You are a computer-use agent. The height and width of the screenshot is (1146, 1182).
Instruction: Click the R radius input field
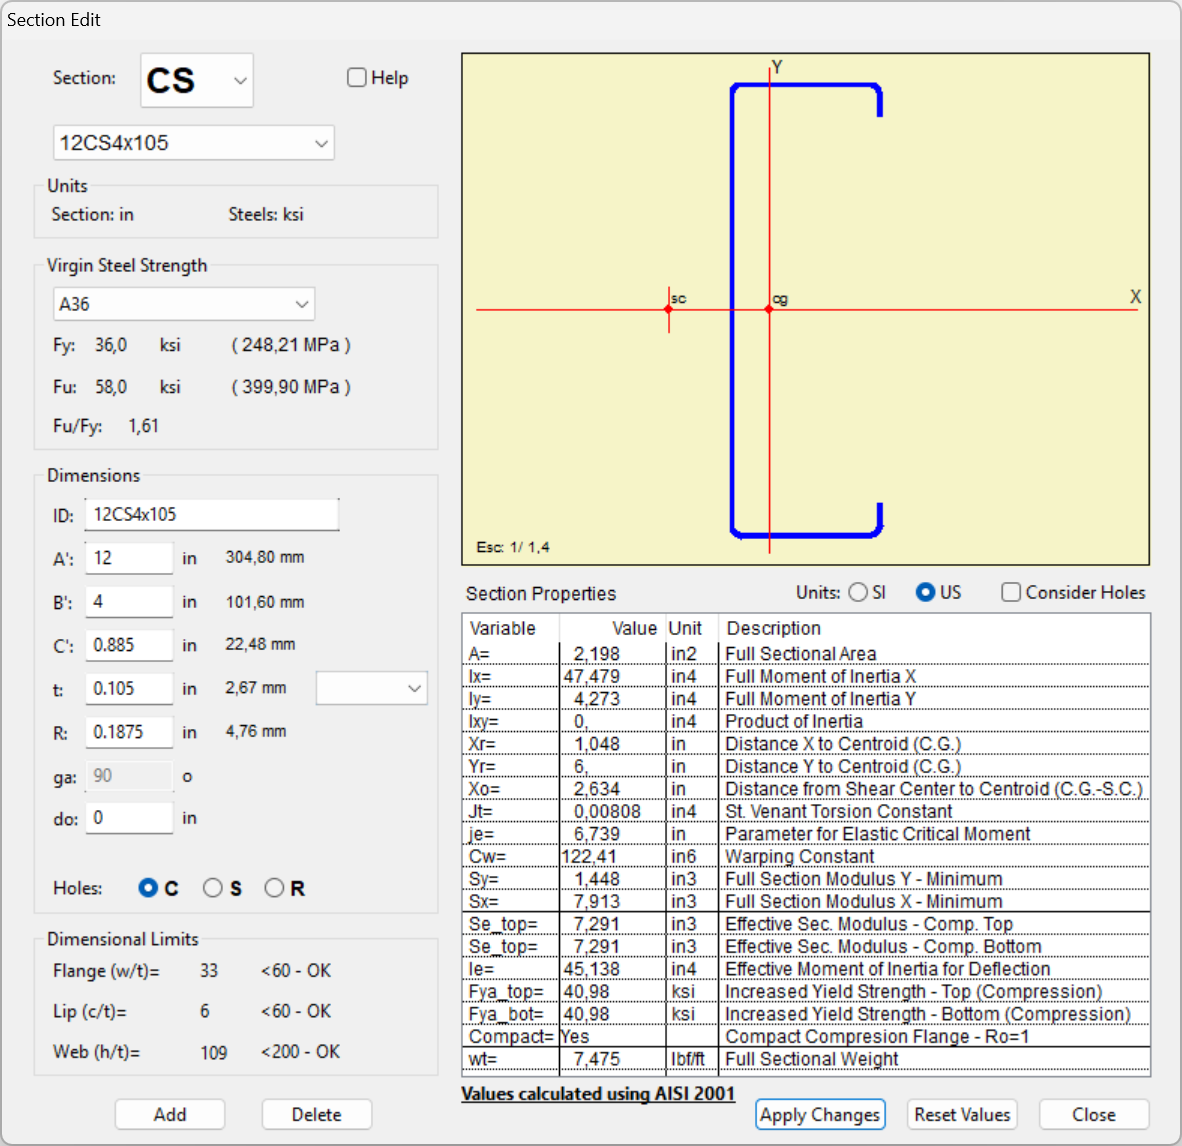point(129,732)
